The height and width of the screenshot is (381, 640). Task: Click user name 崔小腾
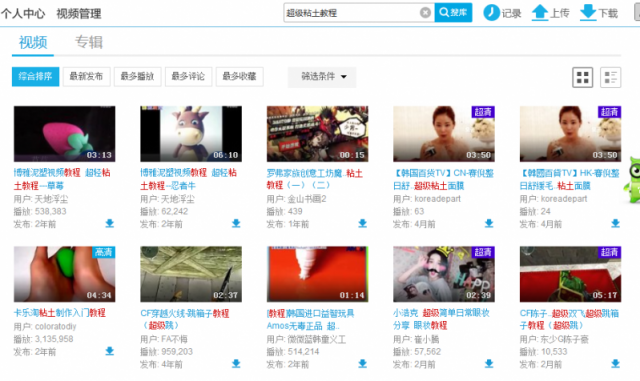point(427,339)
